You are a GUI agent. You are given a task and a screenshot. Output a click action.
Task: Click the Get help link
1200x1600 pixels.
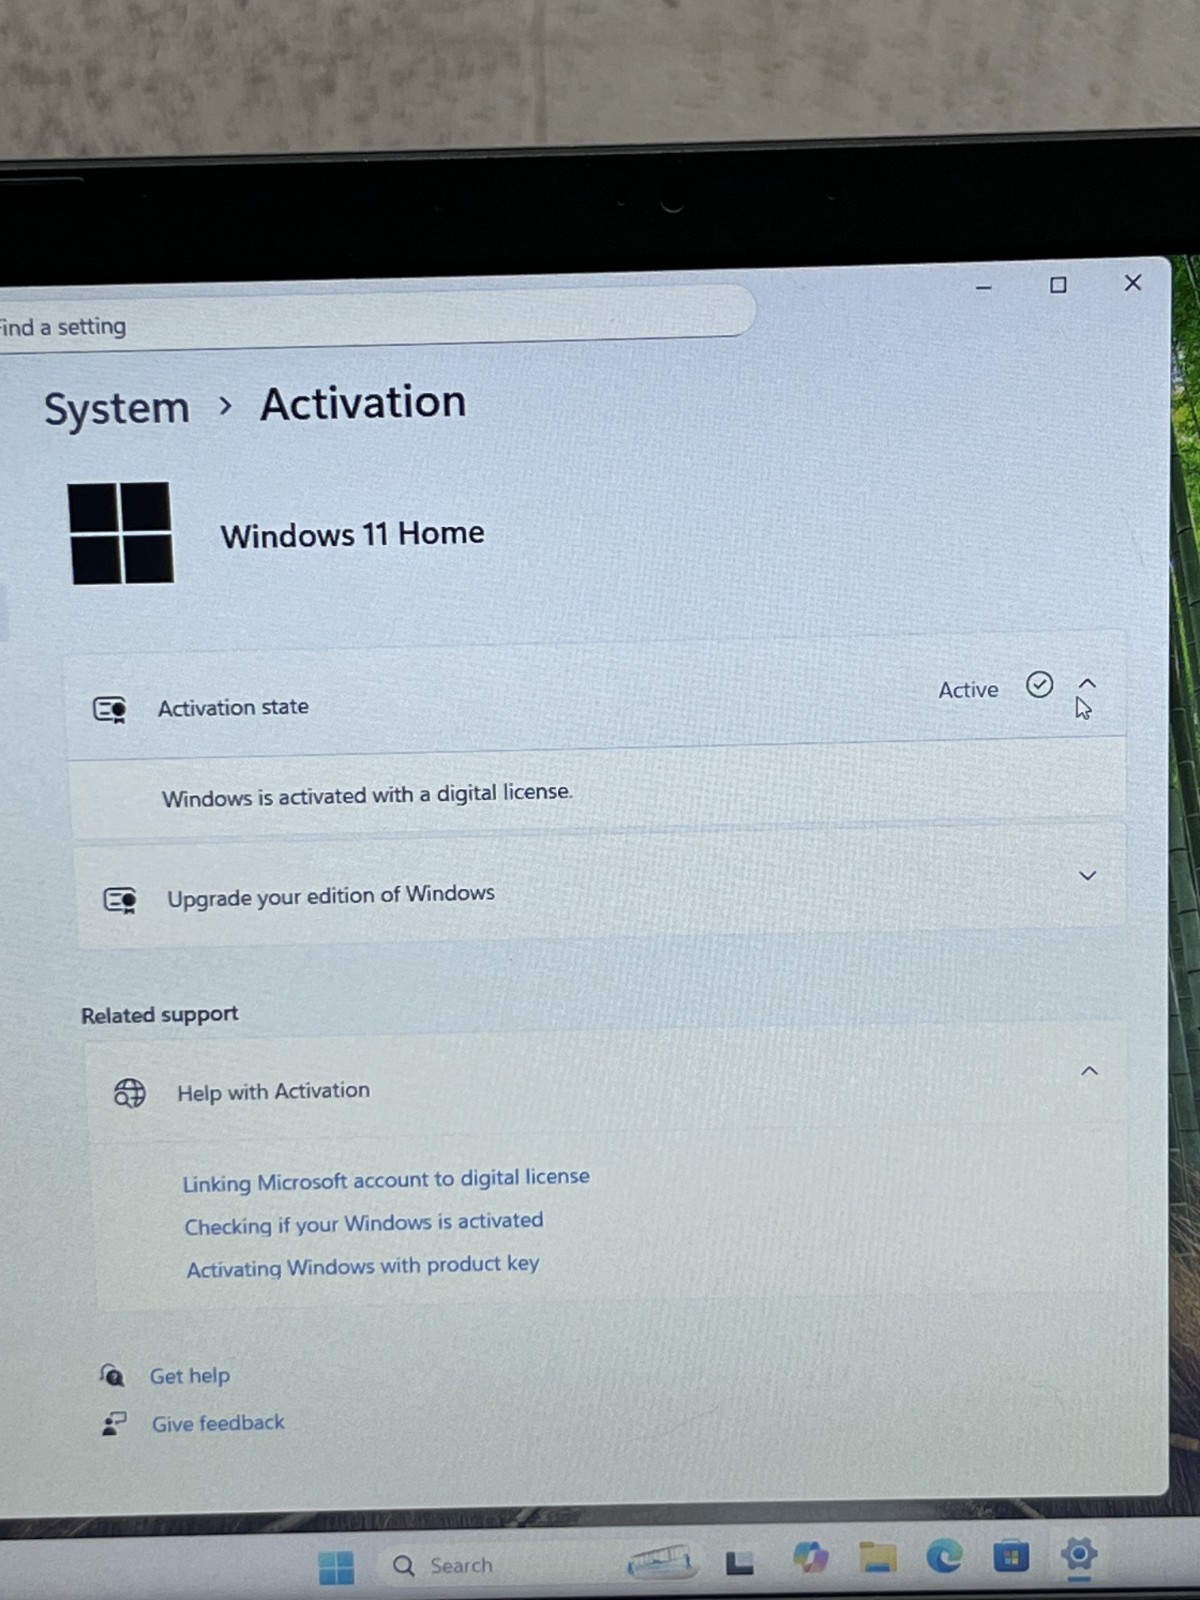click(190, 1376)
